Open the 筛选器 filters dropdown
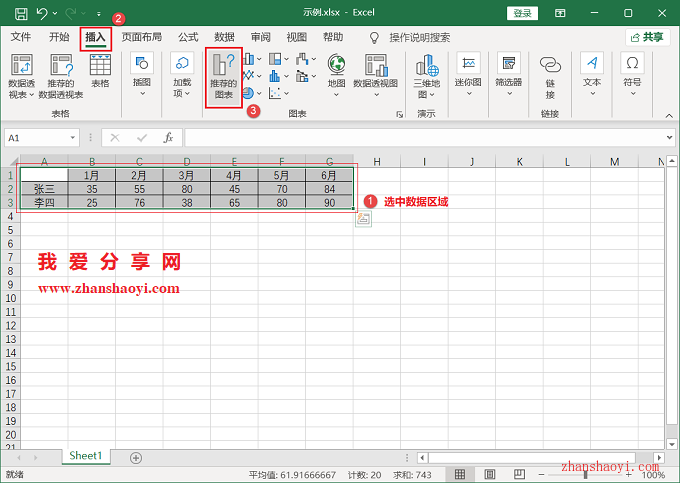The image size is (680, 483). 509,74
